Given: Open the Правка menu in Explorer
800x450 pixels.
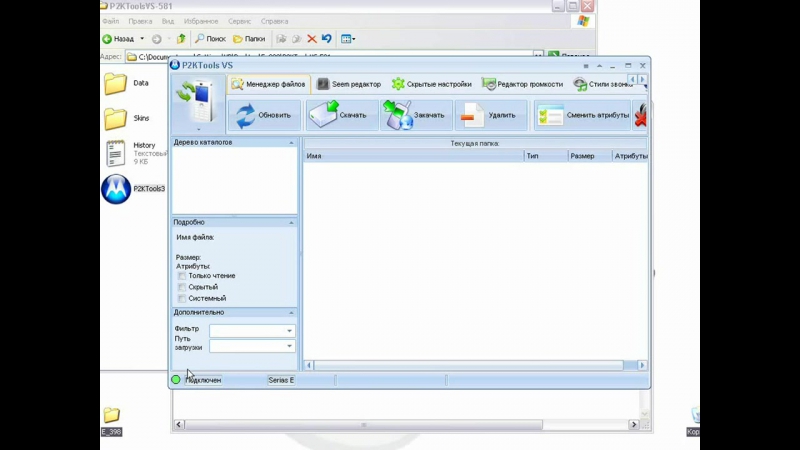Looking at the screenshot, I should pos(140,21).
